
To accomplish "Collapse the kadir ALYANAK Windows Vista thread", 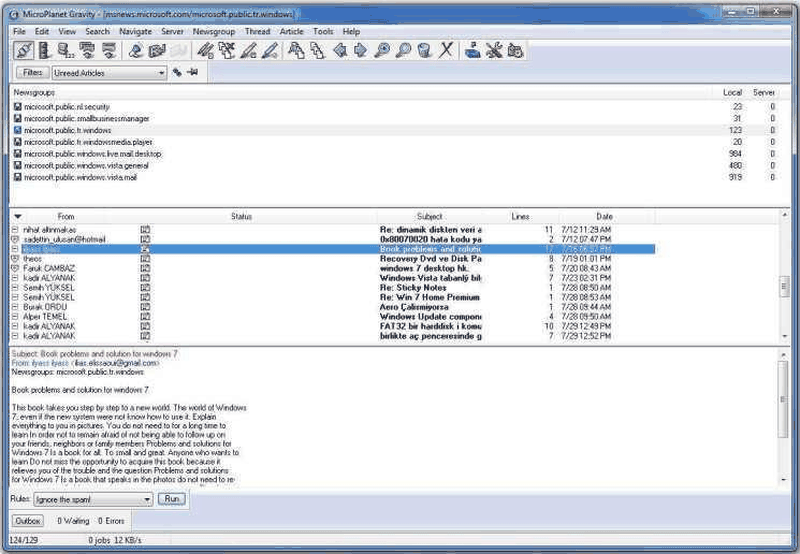I will (x=15, y=278).
